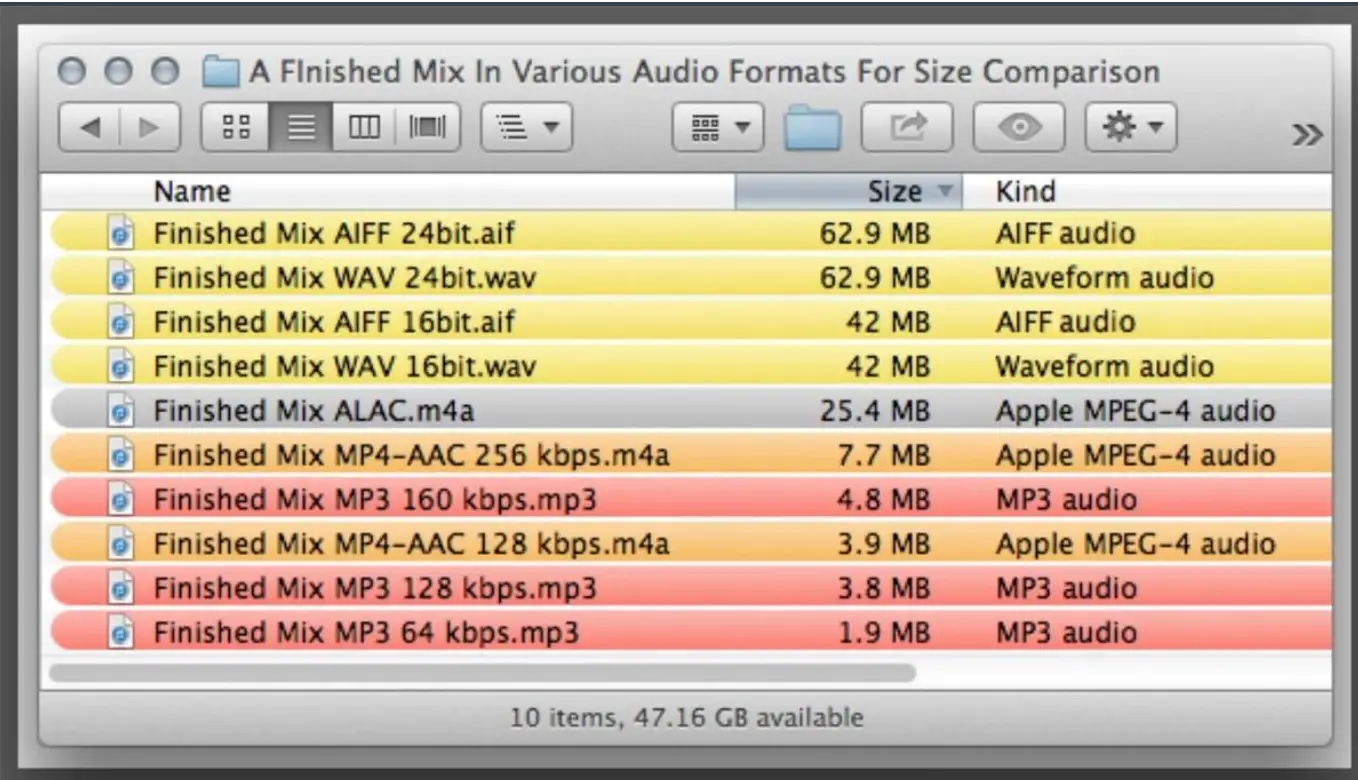Viewport: 1358px width, 780px height.
Task: Go forward using the forward arrow
Action: [x=146, y=127]
